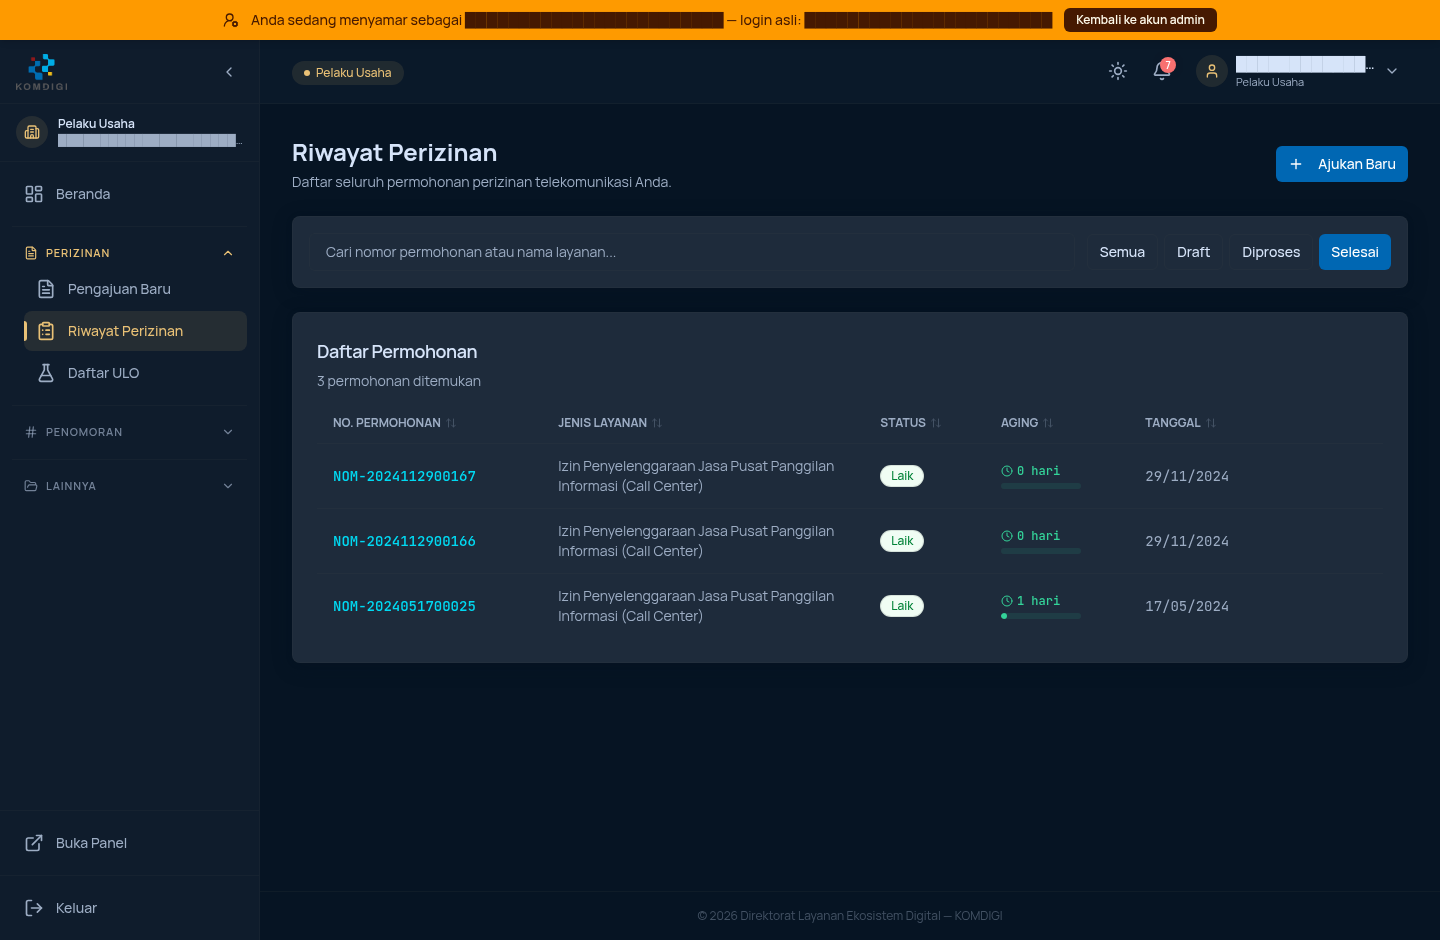Click the KOMDIGI logo
Viewport: 1440px width, 940px height.
(x=42, y=72)
